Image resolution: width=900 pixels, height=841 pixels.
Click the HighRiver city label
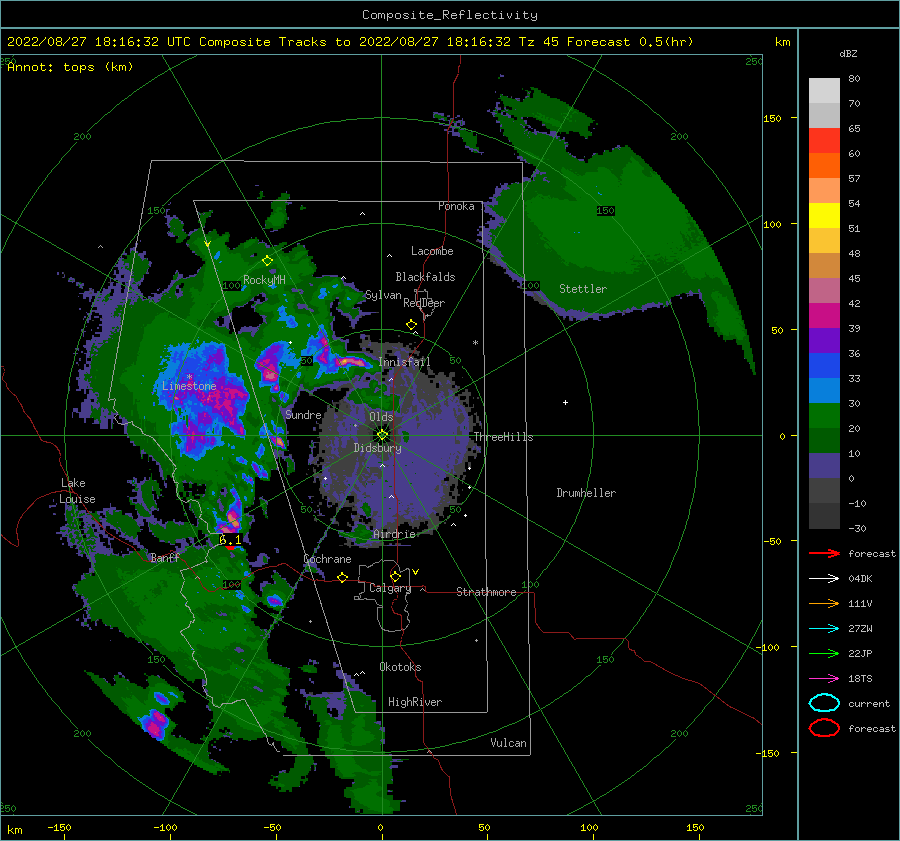tap(415, 702)
